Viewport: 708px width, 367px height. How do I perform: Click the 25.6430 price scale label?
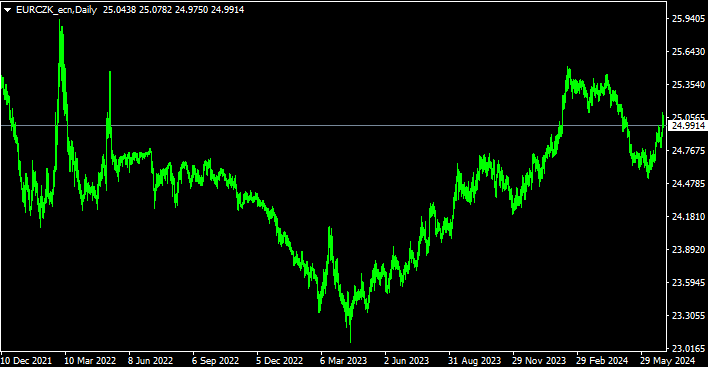[x=688, y=51]
